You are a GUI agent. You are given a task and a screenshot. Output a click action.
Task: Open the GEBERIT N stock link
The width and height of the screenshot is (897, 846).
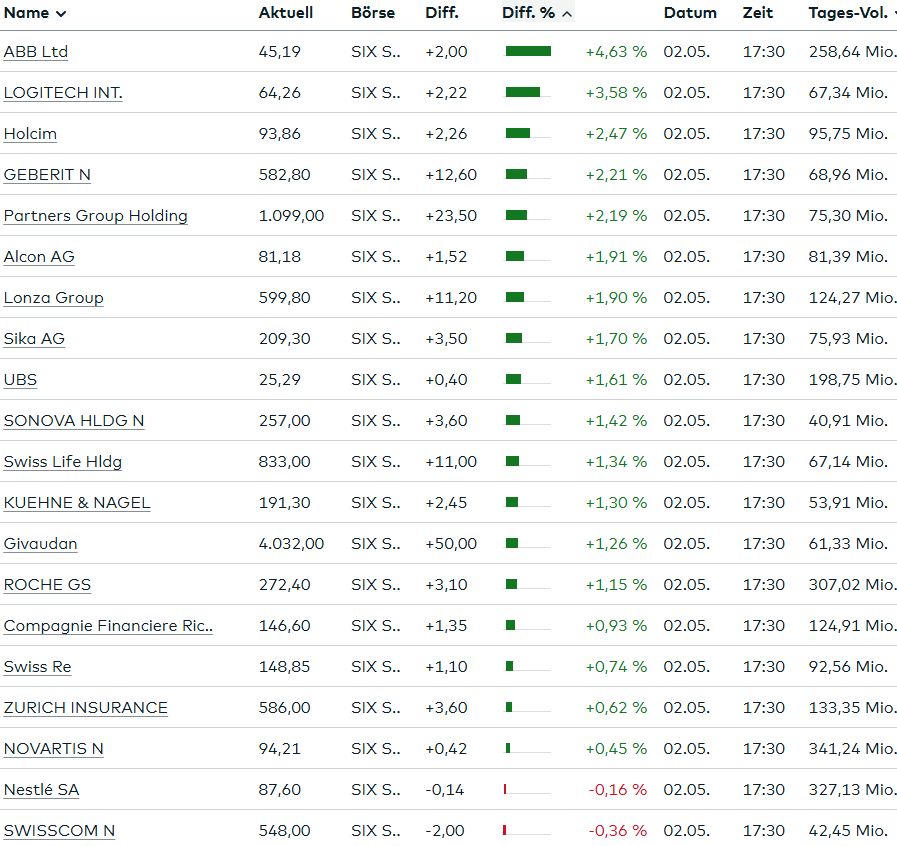coord(47,174)
